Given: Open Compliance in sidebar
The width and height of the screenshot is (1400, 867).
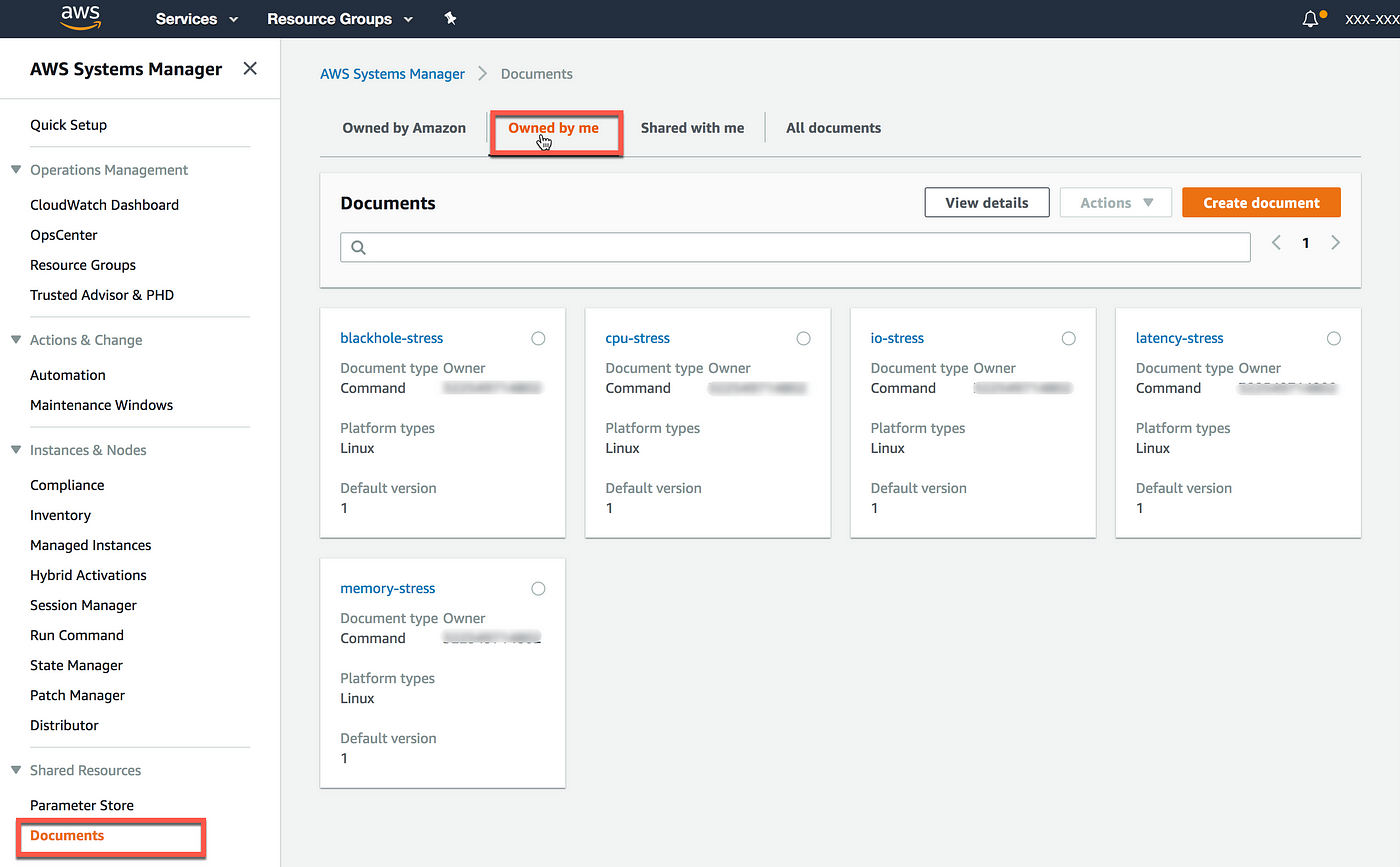Looking at the screenshot, I should coord(67,485).
